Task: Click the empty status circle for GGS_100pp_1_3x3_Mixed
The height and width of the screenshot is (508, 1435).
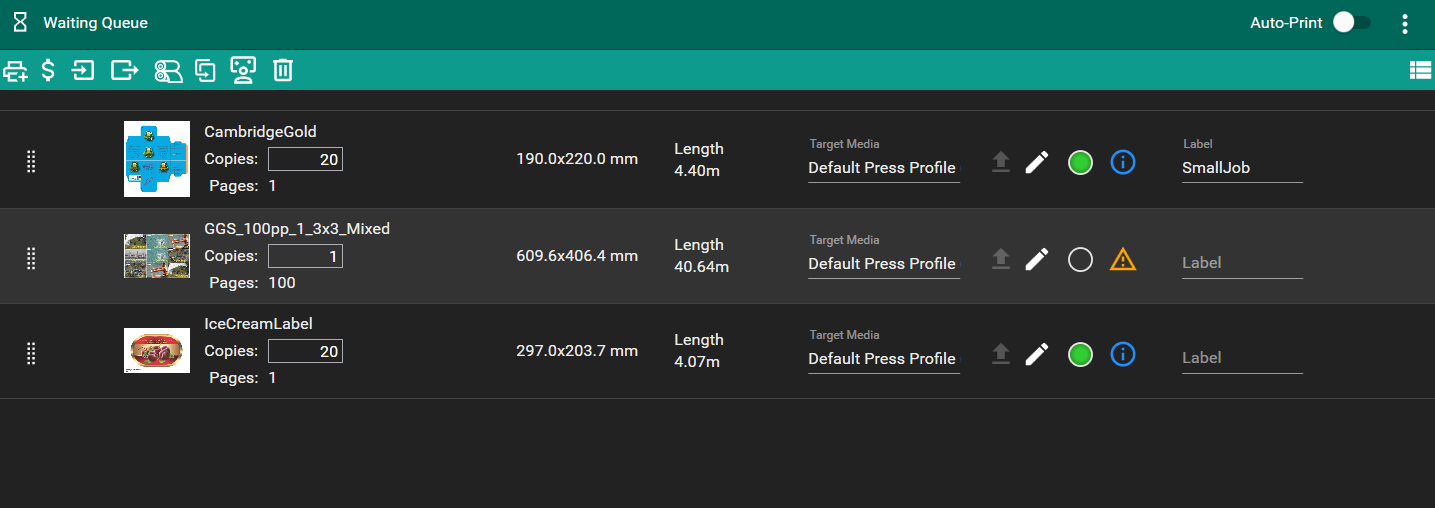Action: point(1080,260)
